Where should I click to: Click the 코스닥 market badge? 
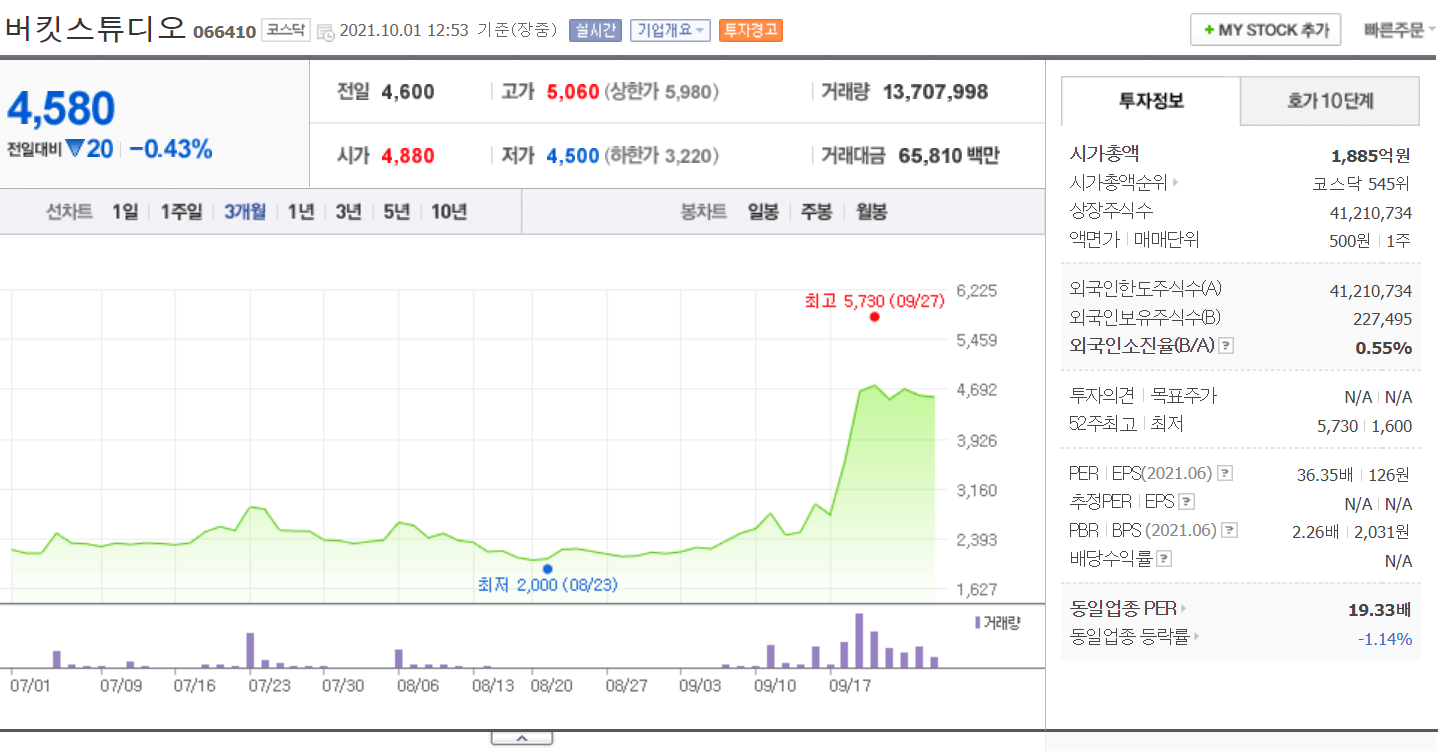click(286, 30)
